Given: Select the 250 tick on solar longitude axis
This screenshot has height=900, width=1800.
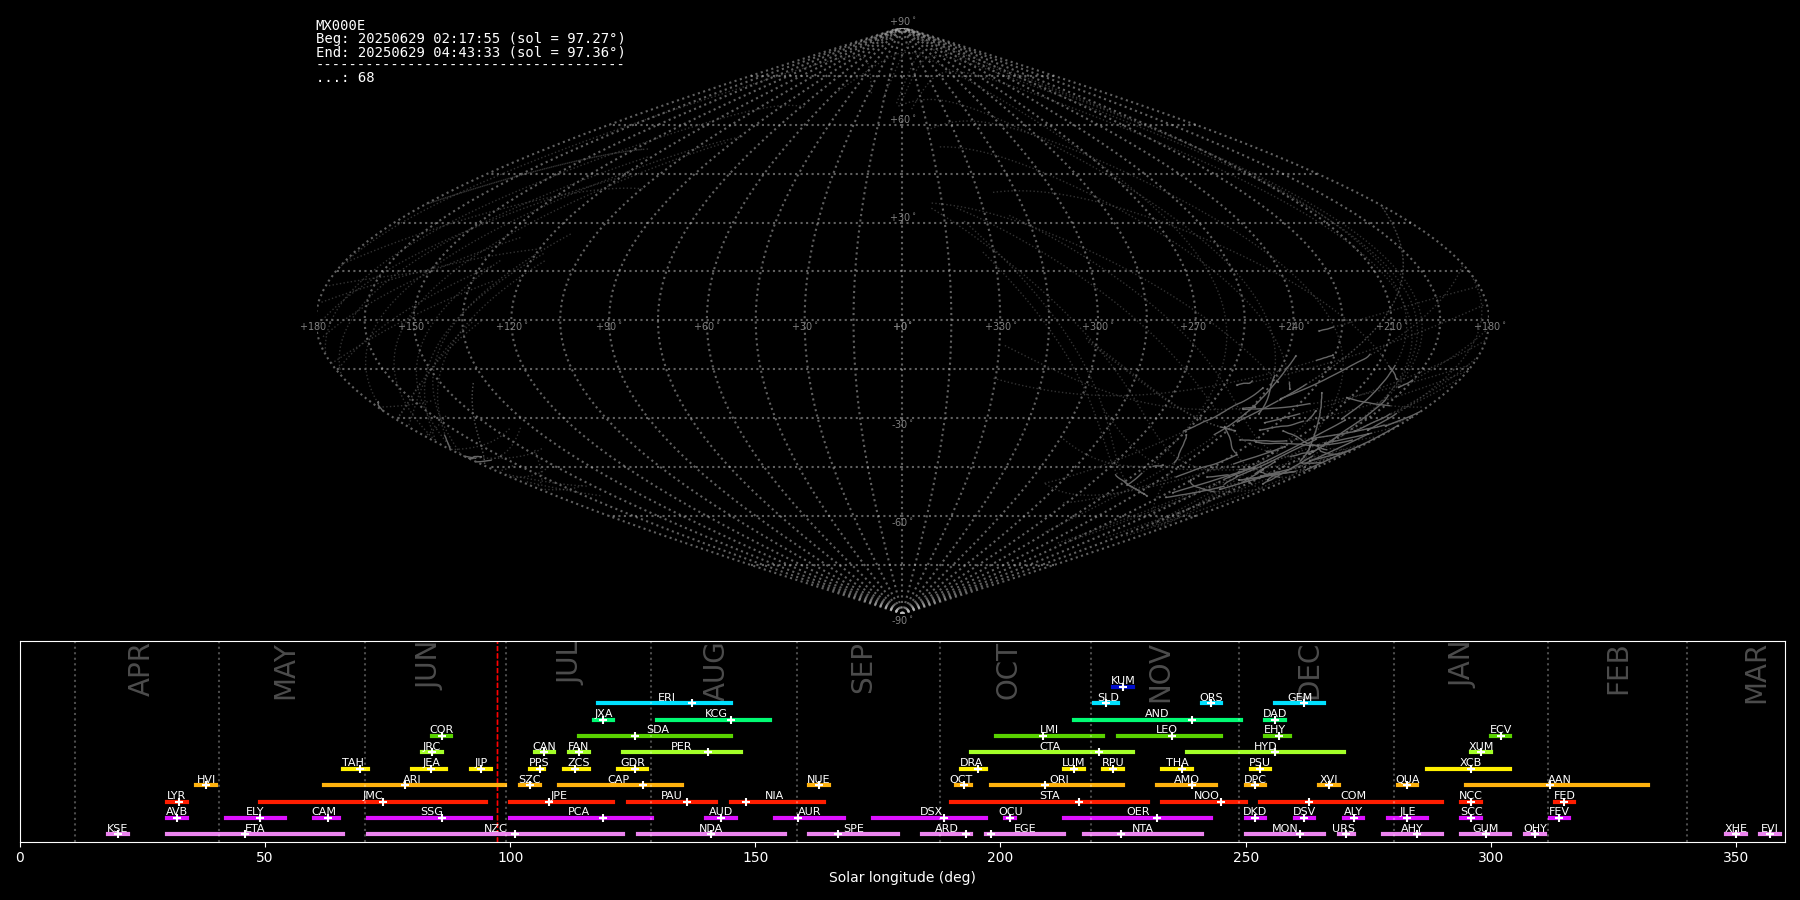Looking at the screenshot, I should [x=1245, y=857].
